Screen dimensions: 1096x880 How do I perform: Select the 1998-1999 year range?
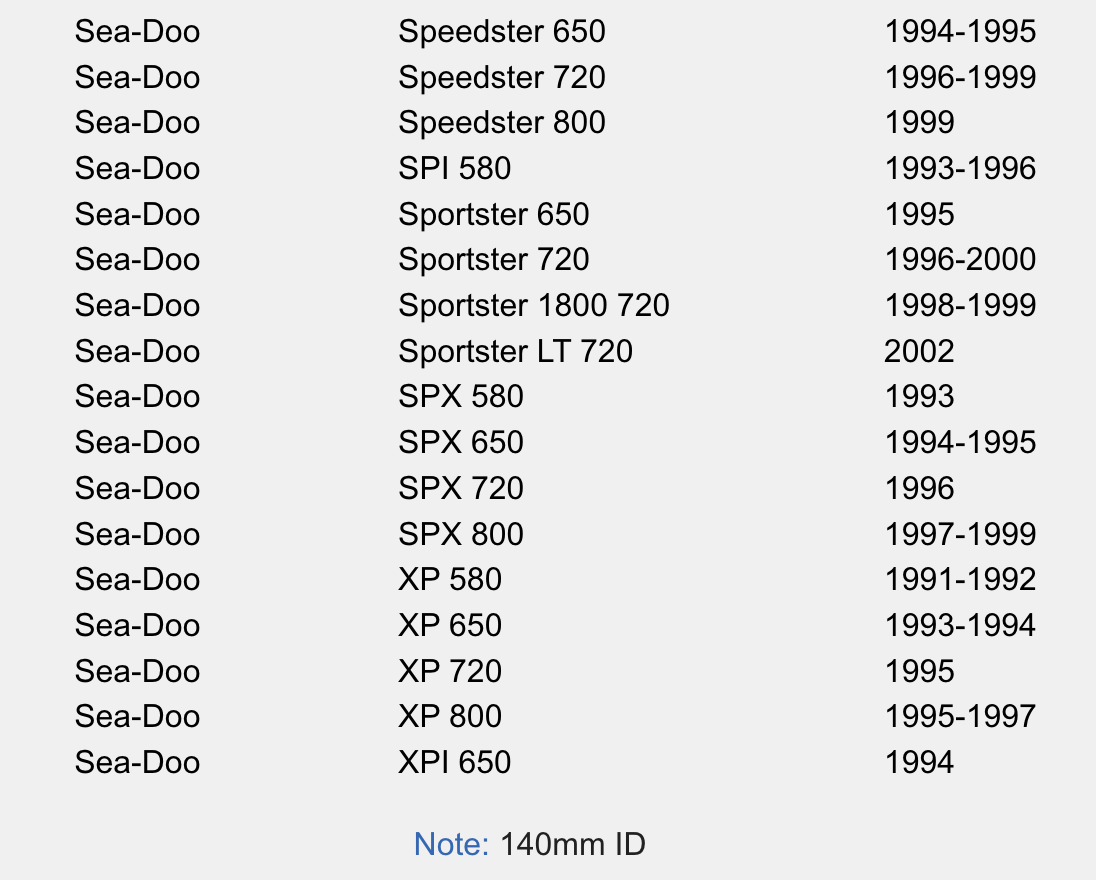960,305
